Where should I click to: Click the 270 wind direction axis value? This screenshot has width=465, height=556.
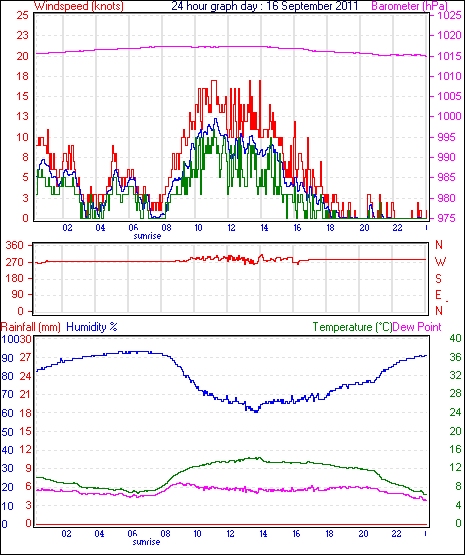[x=15, y=262]
